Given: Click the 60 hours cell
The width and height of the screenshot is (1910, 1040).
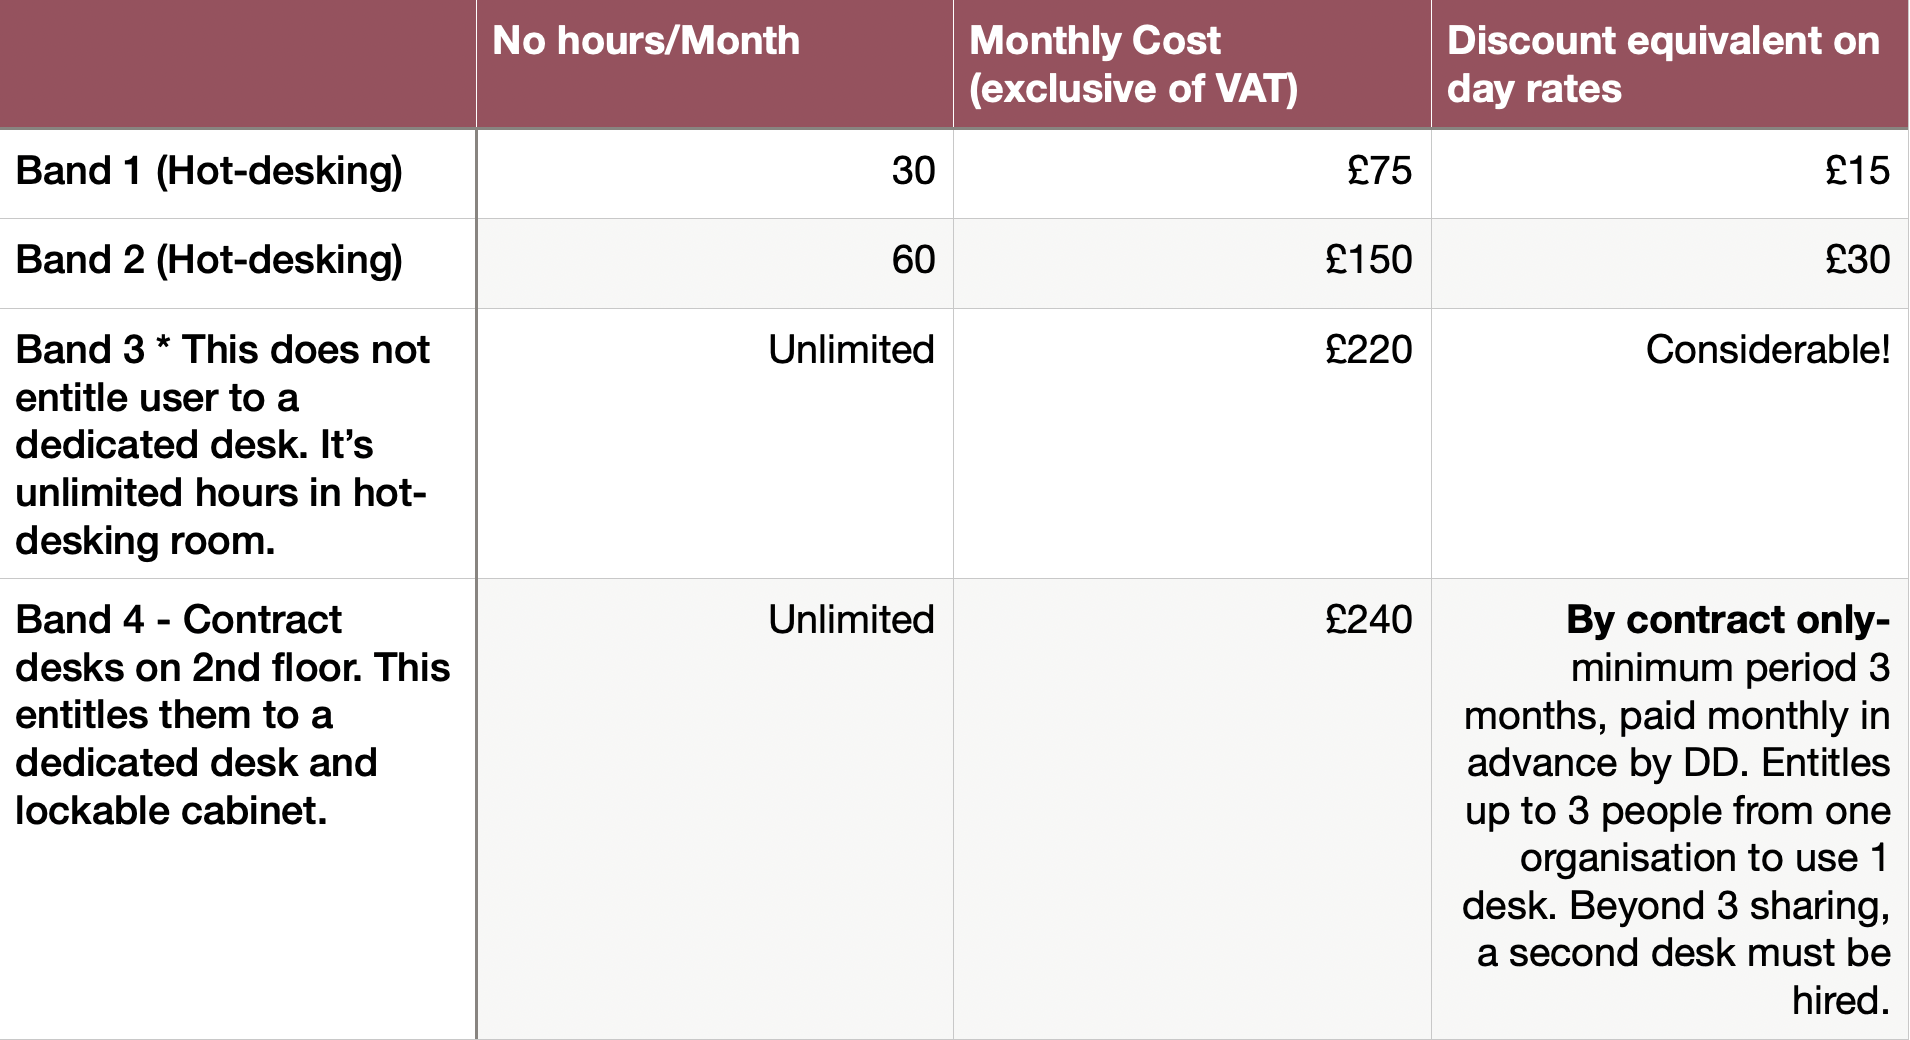Looking at the screenshot, I should [912, 260].
